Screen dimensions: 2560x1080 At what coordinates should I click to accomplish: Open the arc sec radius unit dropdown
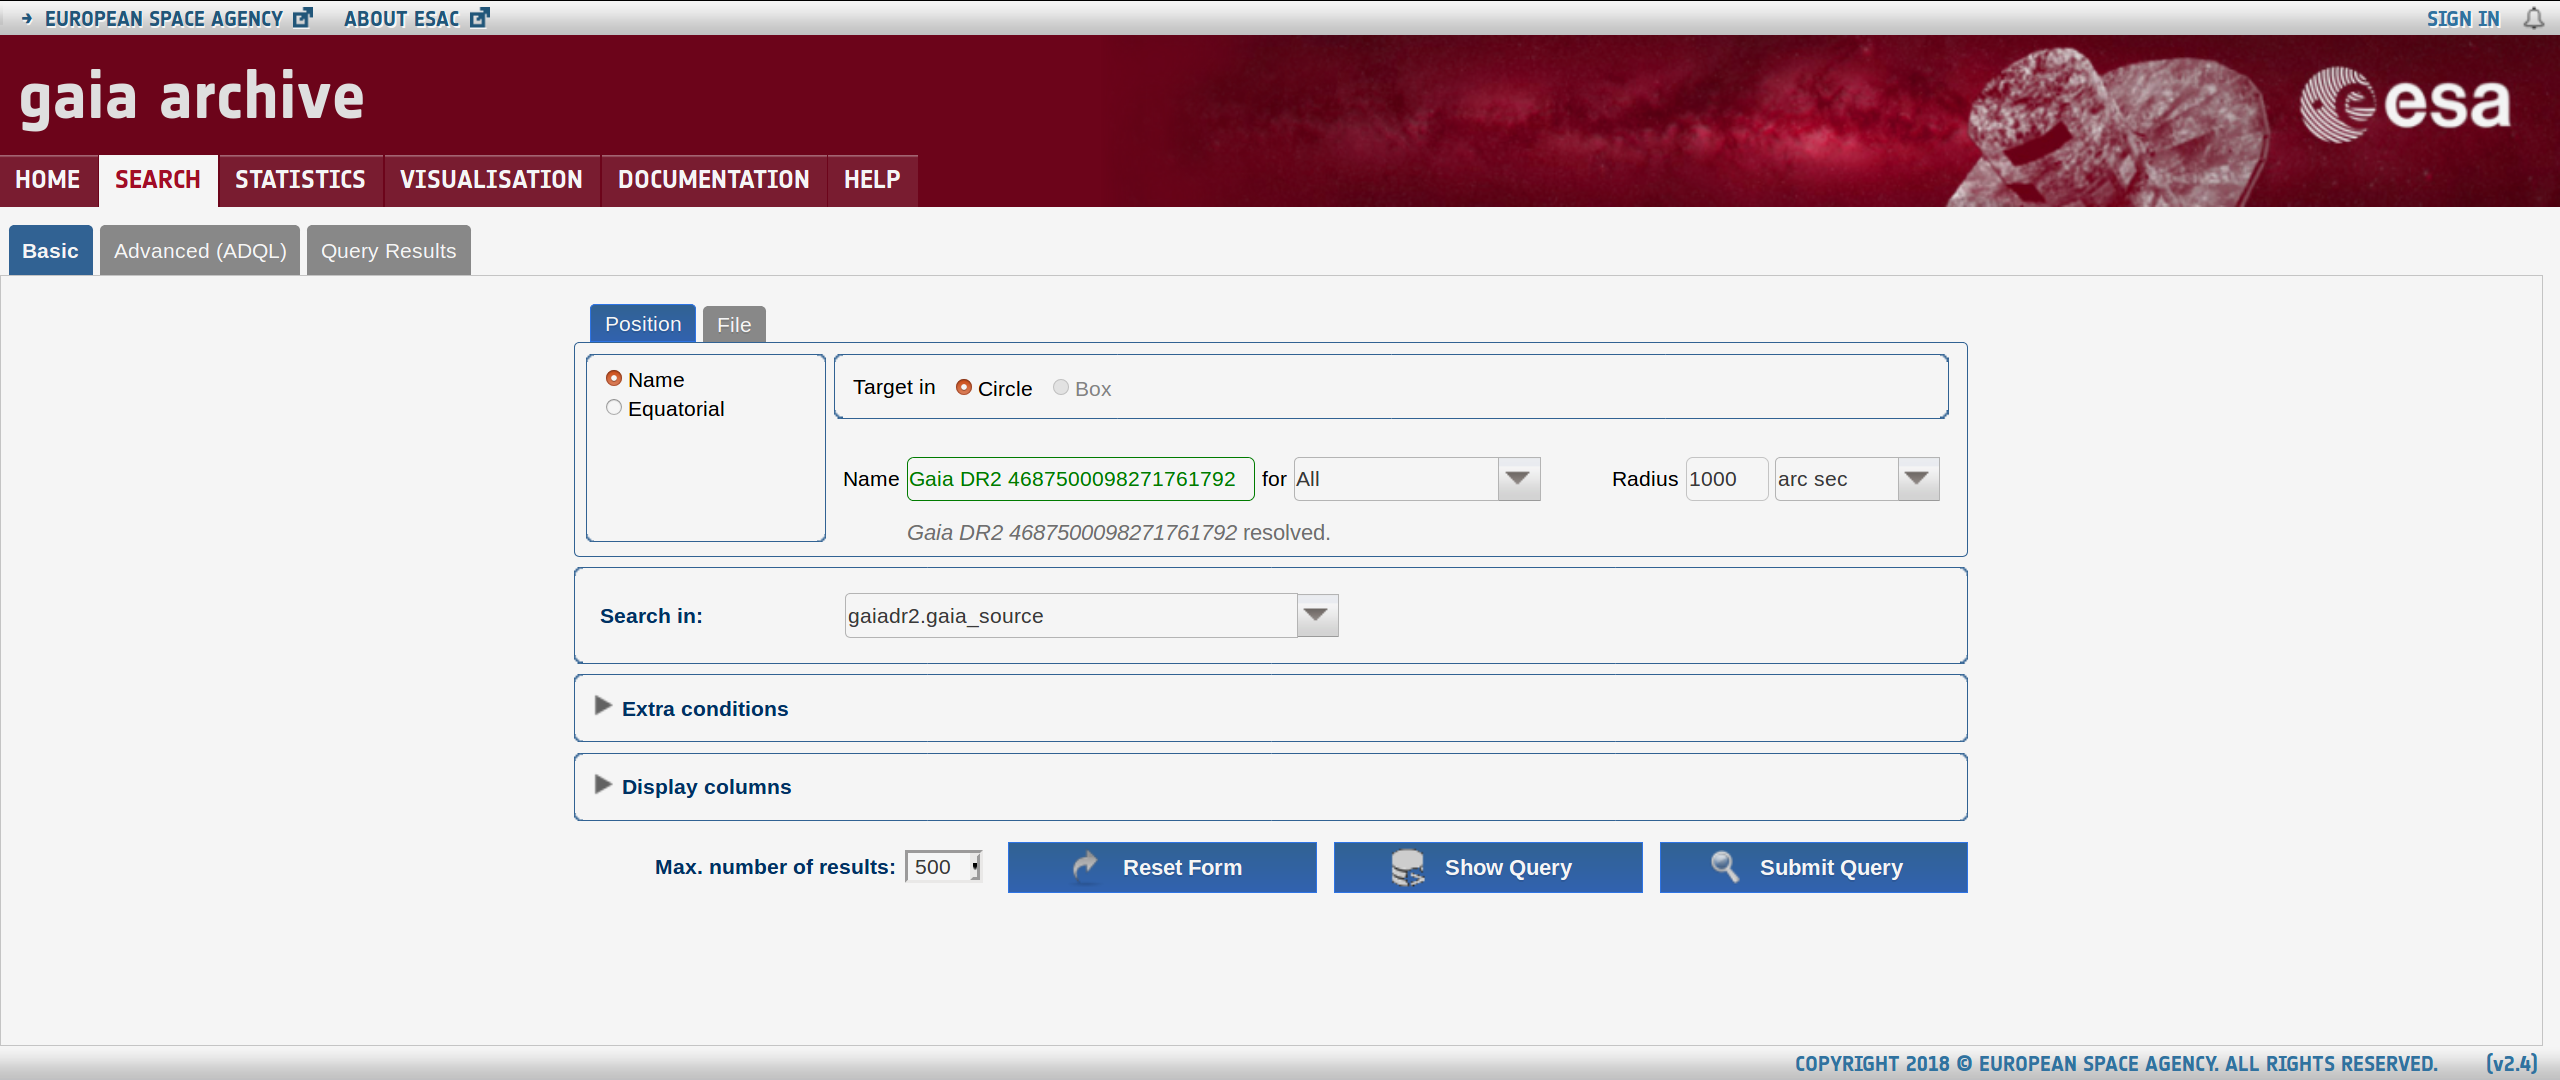pos(1917,479)
